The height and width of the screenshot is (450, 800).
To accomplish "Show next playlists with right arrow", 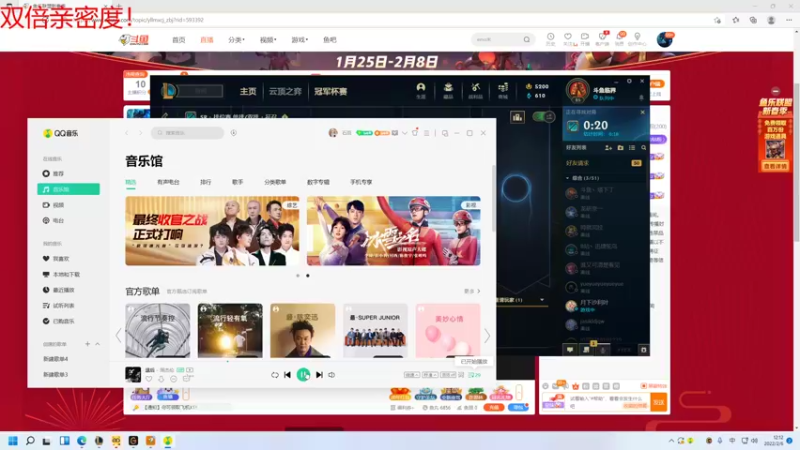I will [487, 336].
